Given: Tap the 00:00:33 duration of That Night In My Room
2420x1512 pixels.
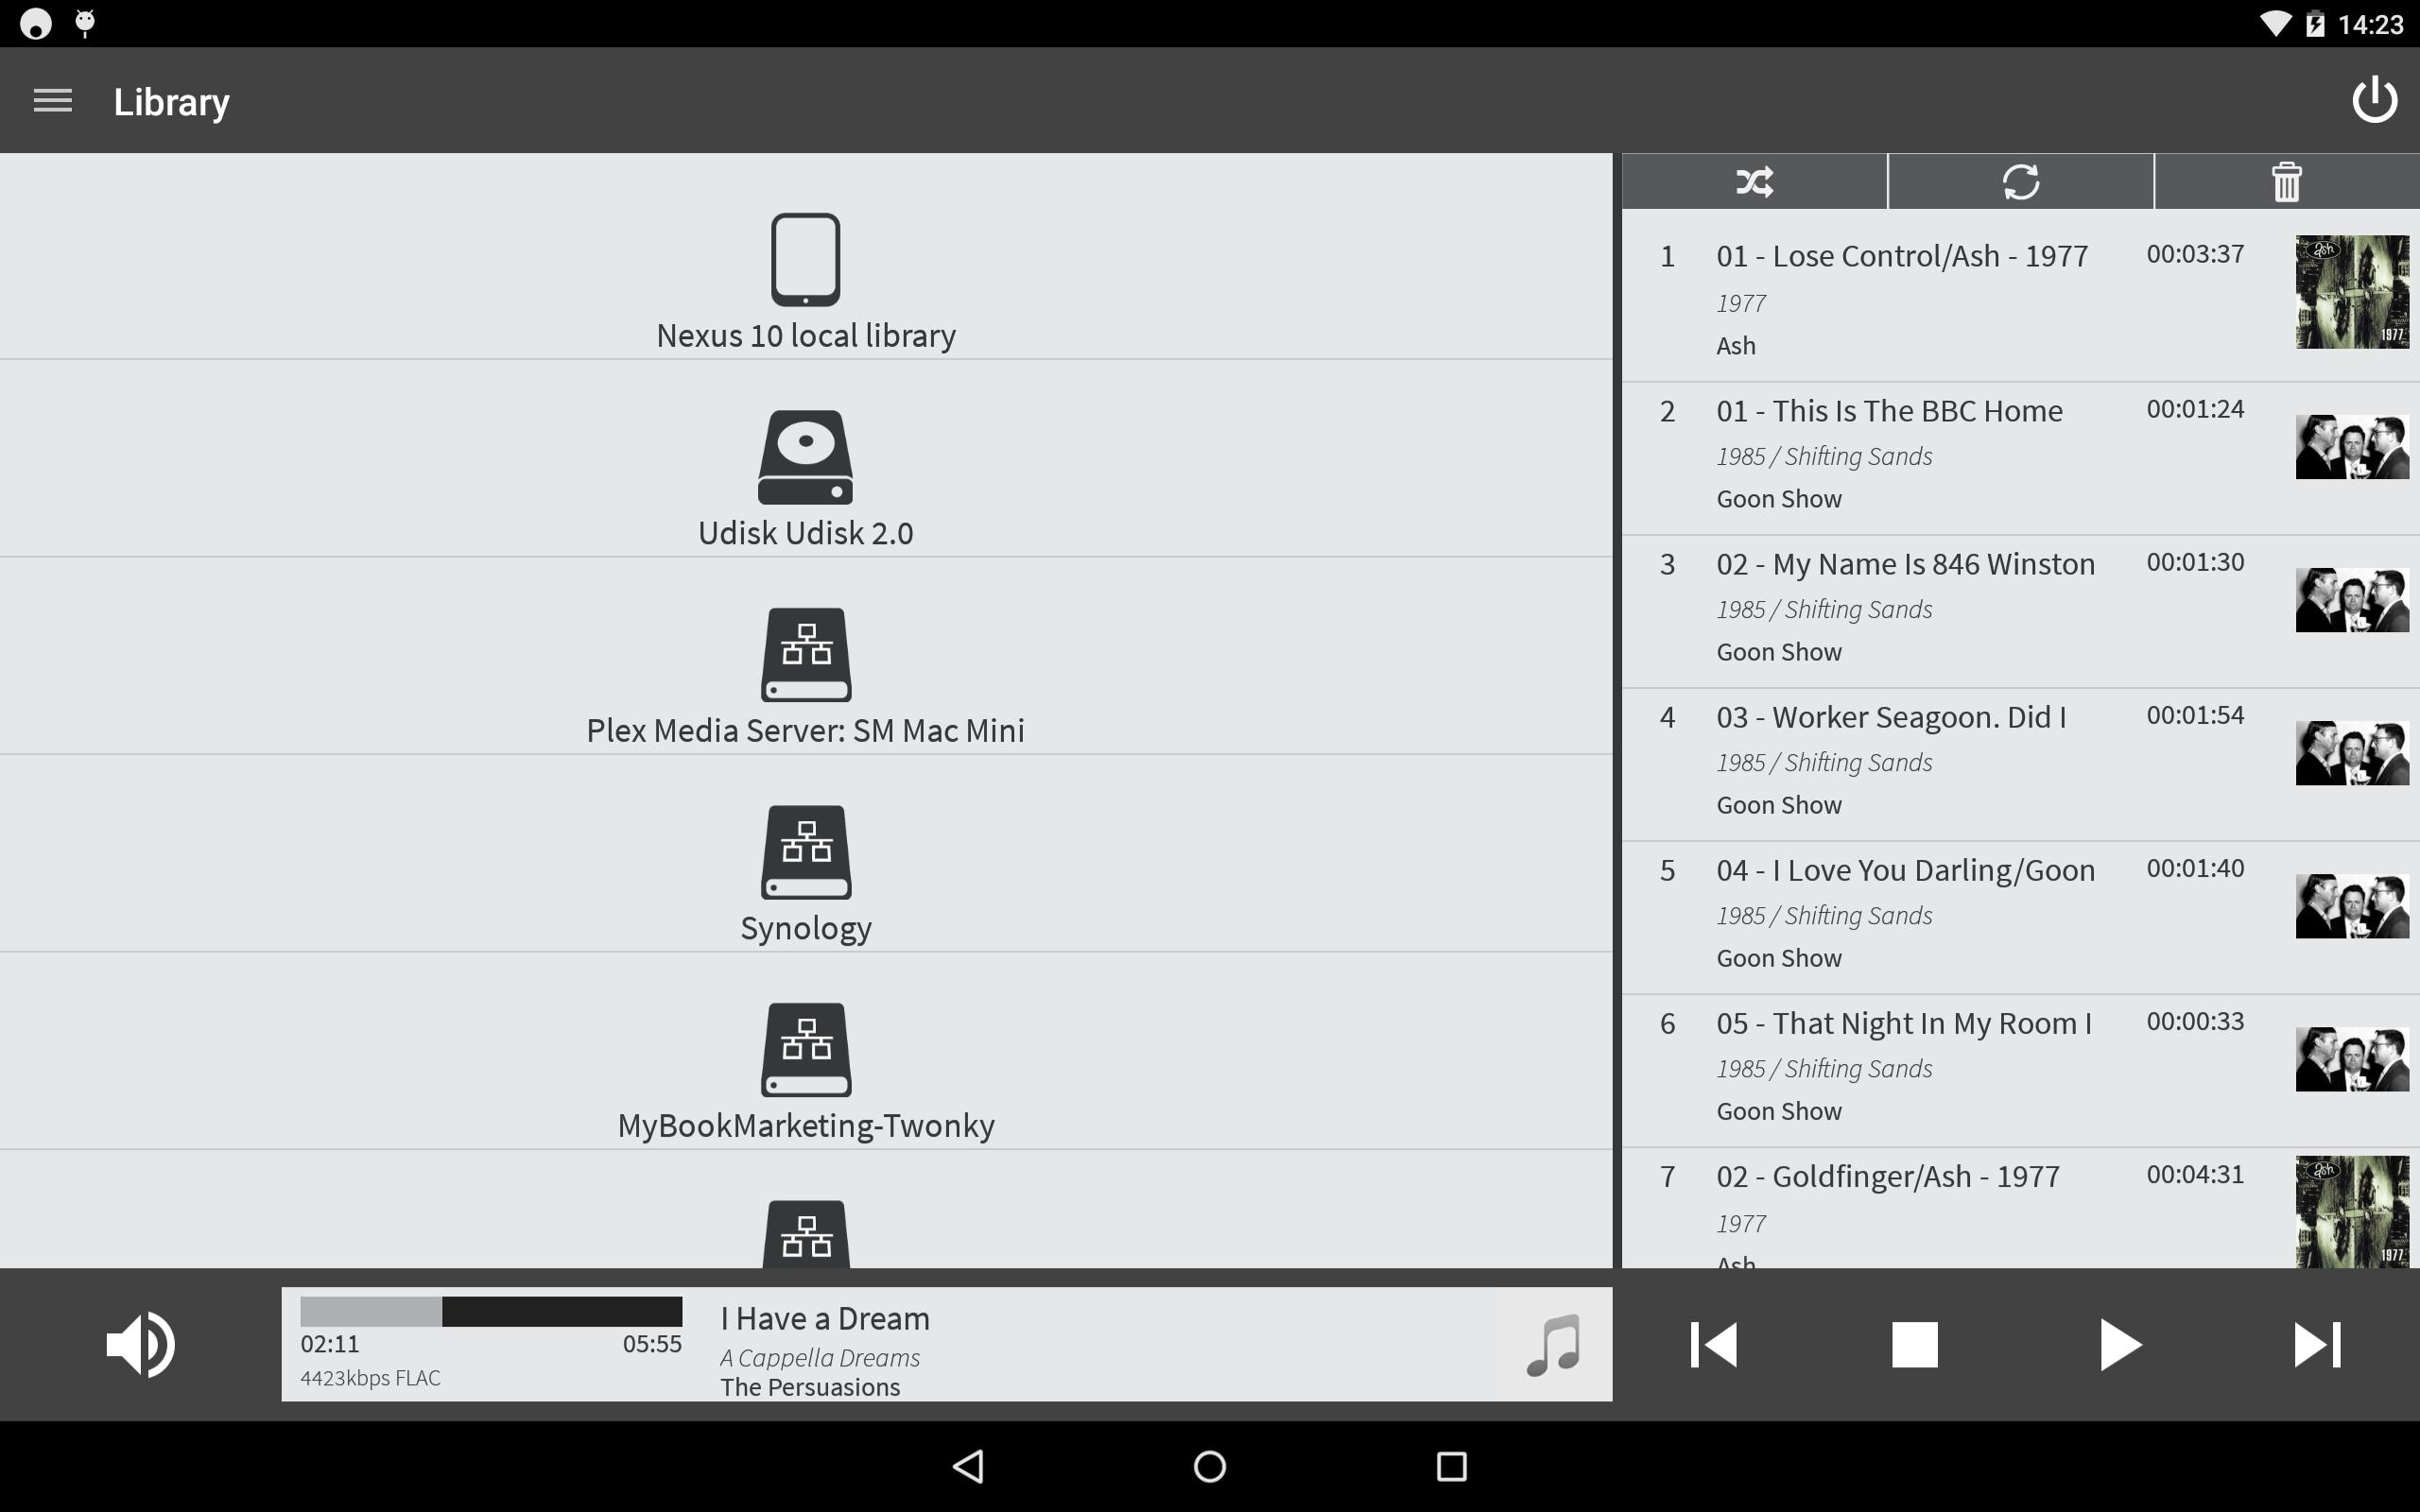Looking at the screenshot, I should [x=2195, y=1021].
